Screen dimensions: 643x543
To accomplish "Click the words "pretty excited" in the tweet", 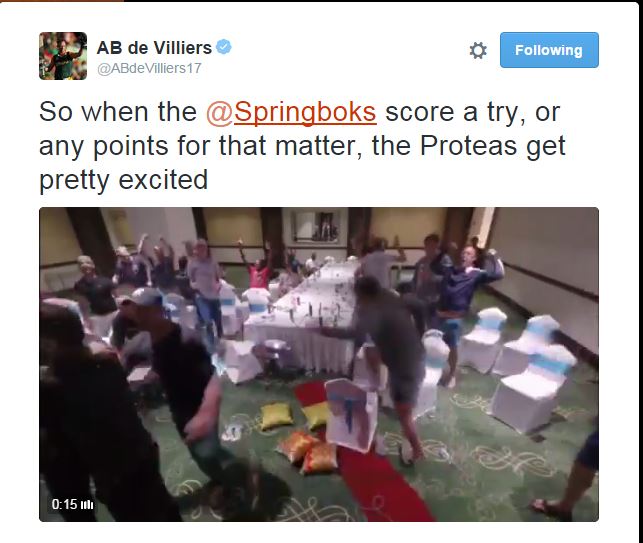I will (x=123, y=180).
